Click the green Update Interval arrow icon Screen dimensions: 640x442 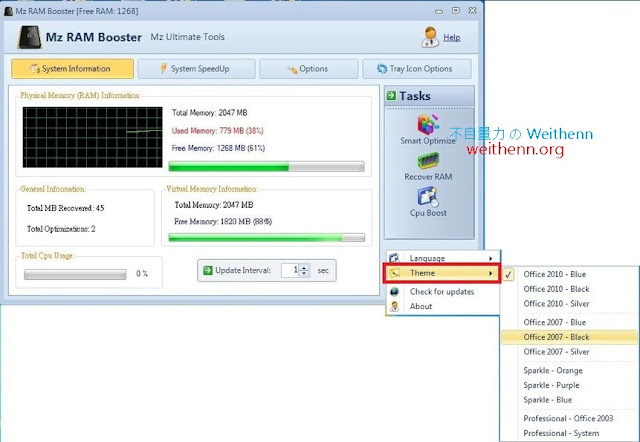click(x=208, y=270)
